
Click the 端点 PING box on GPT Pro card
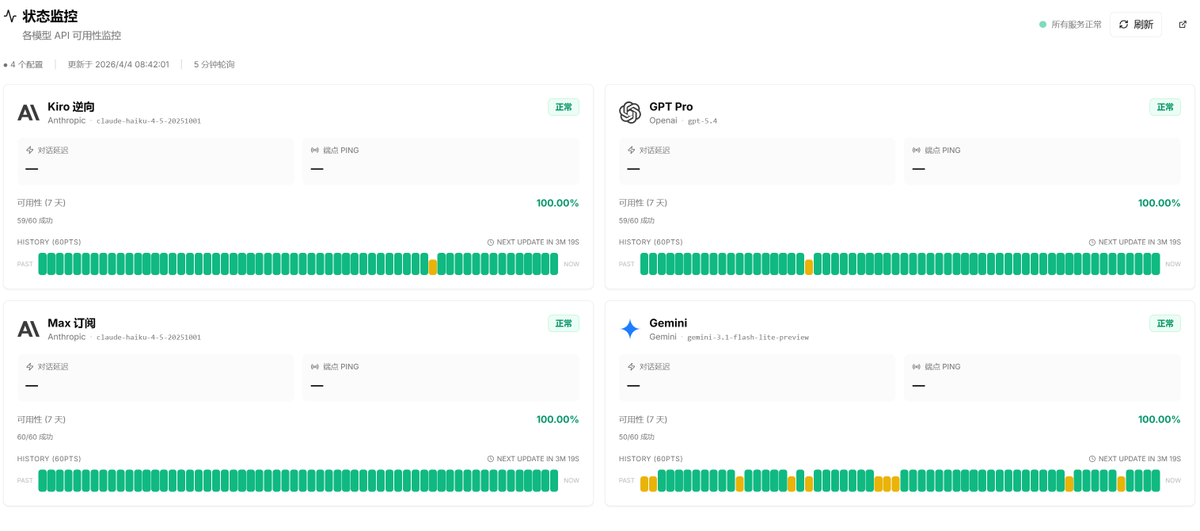(x=1042, y=161)
